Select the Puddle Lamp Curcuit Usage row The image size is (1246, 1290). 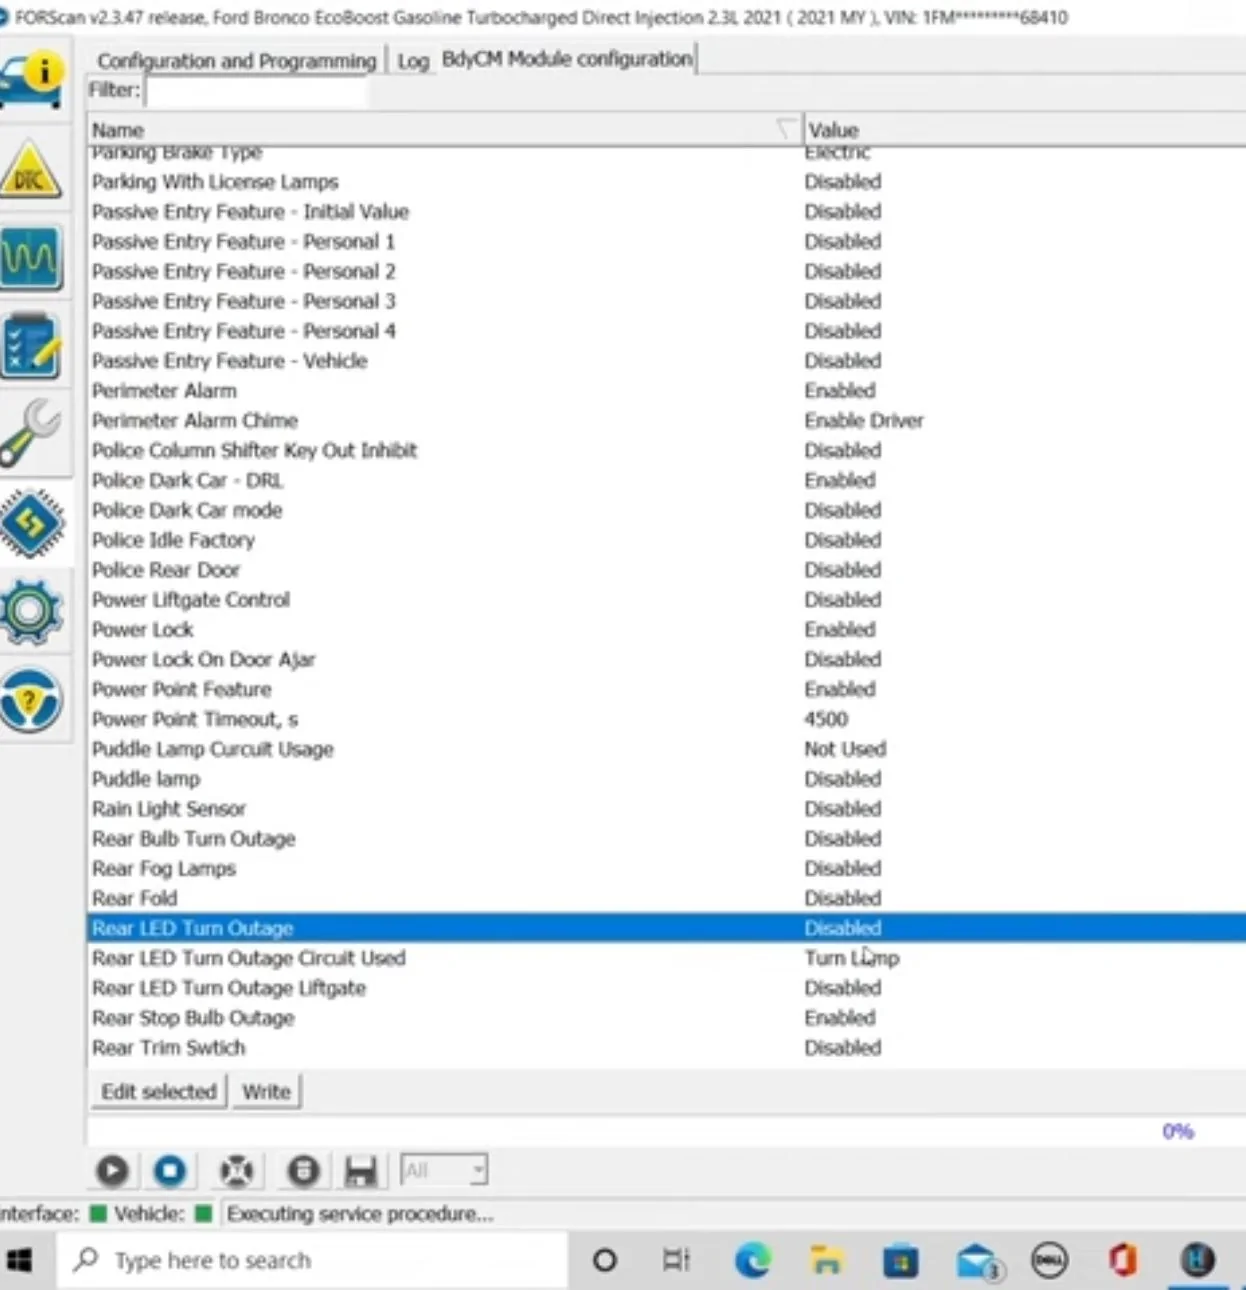click(x=667, y=749)
